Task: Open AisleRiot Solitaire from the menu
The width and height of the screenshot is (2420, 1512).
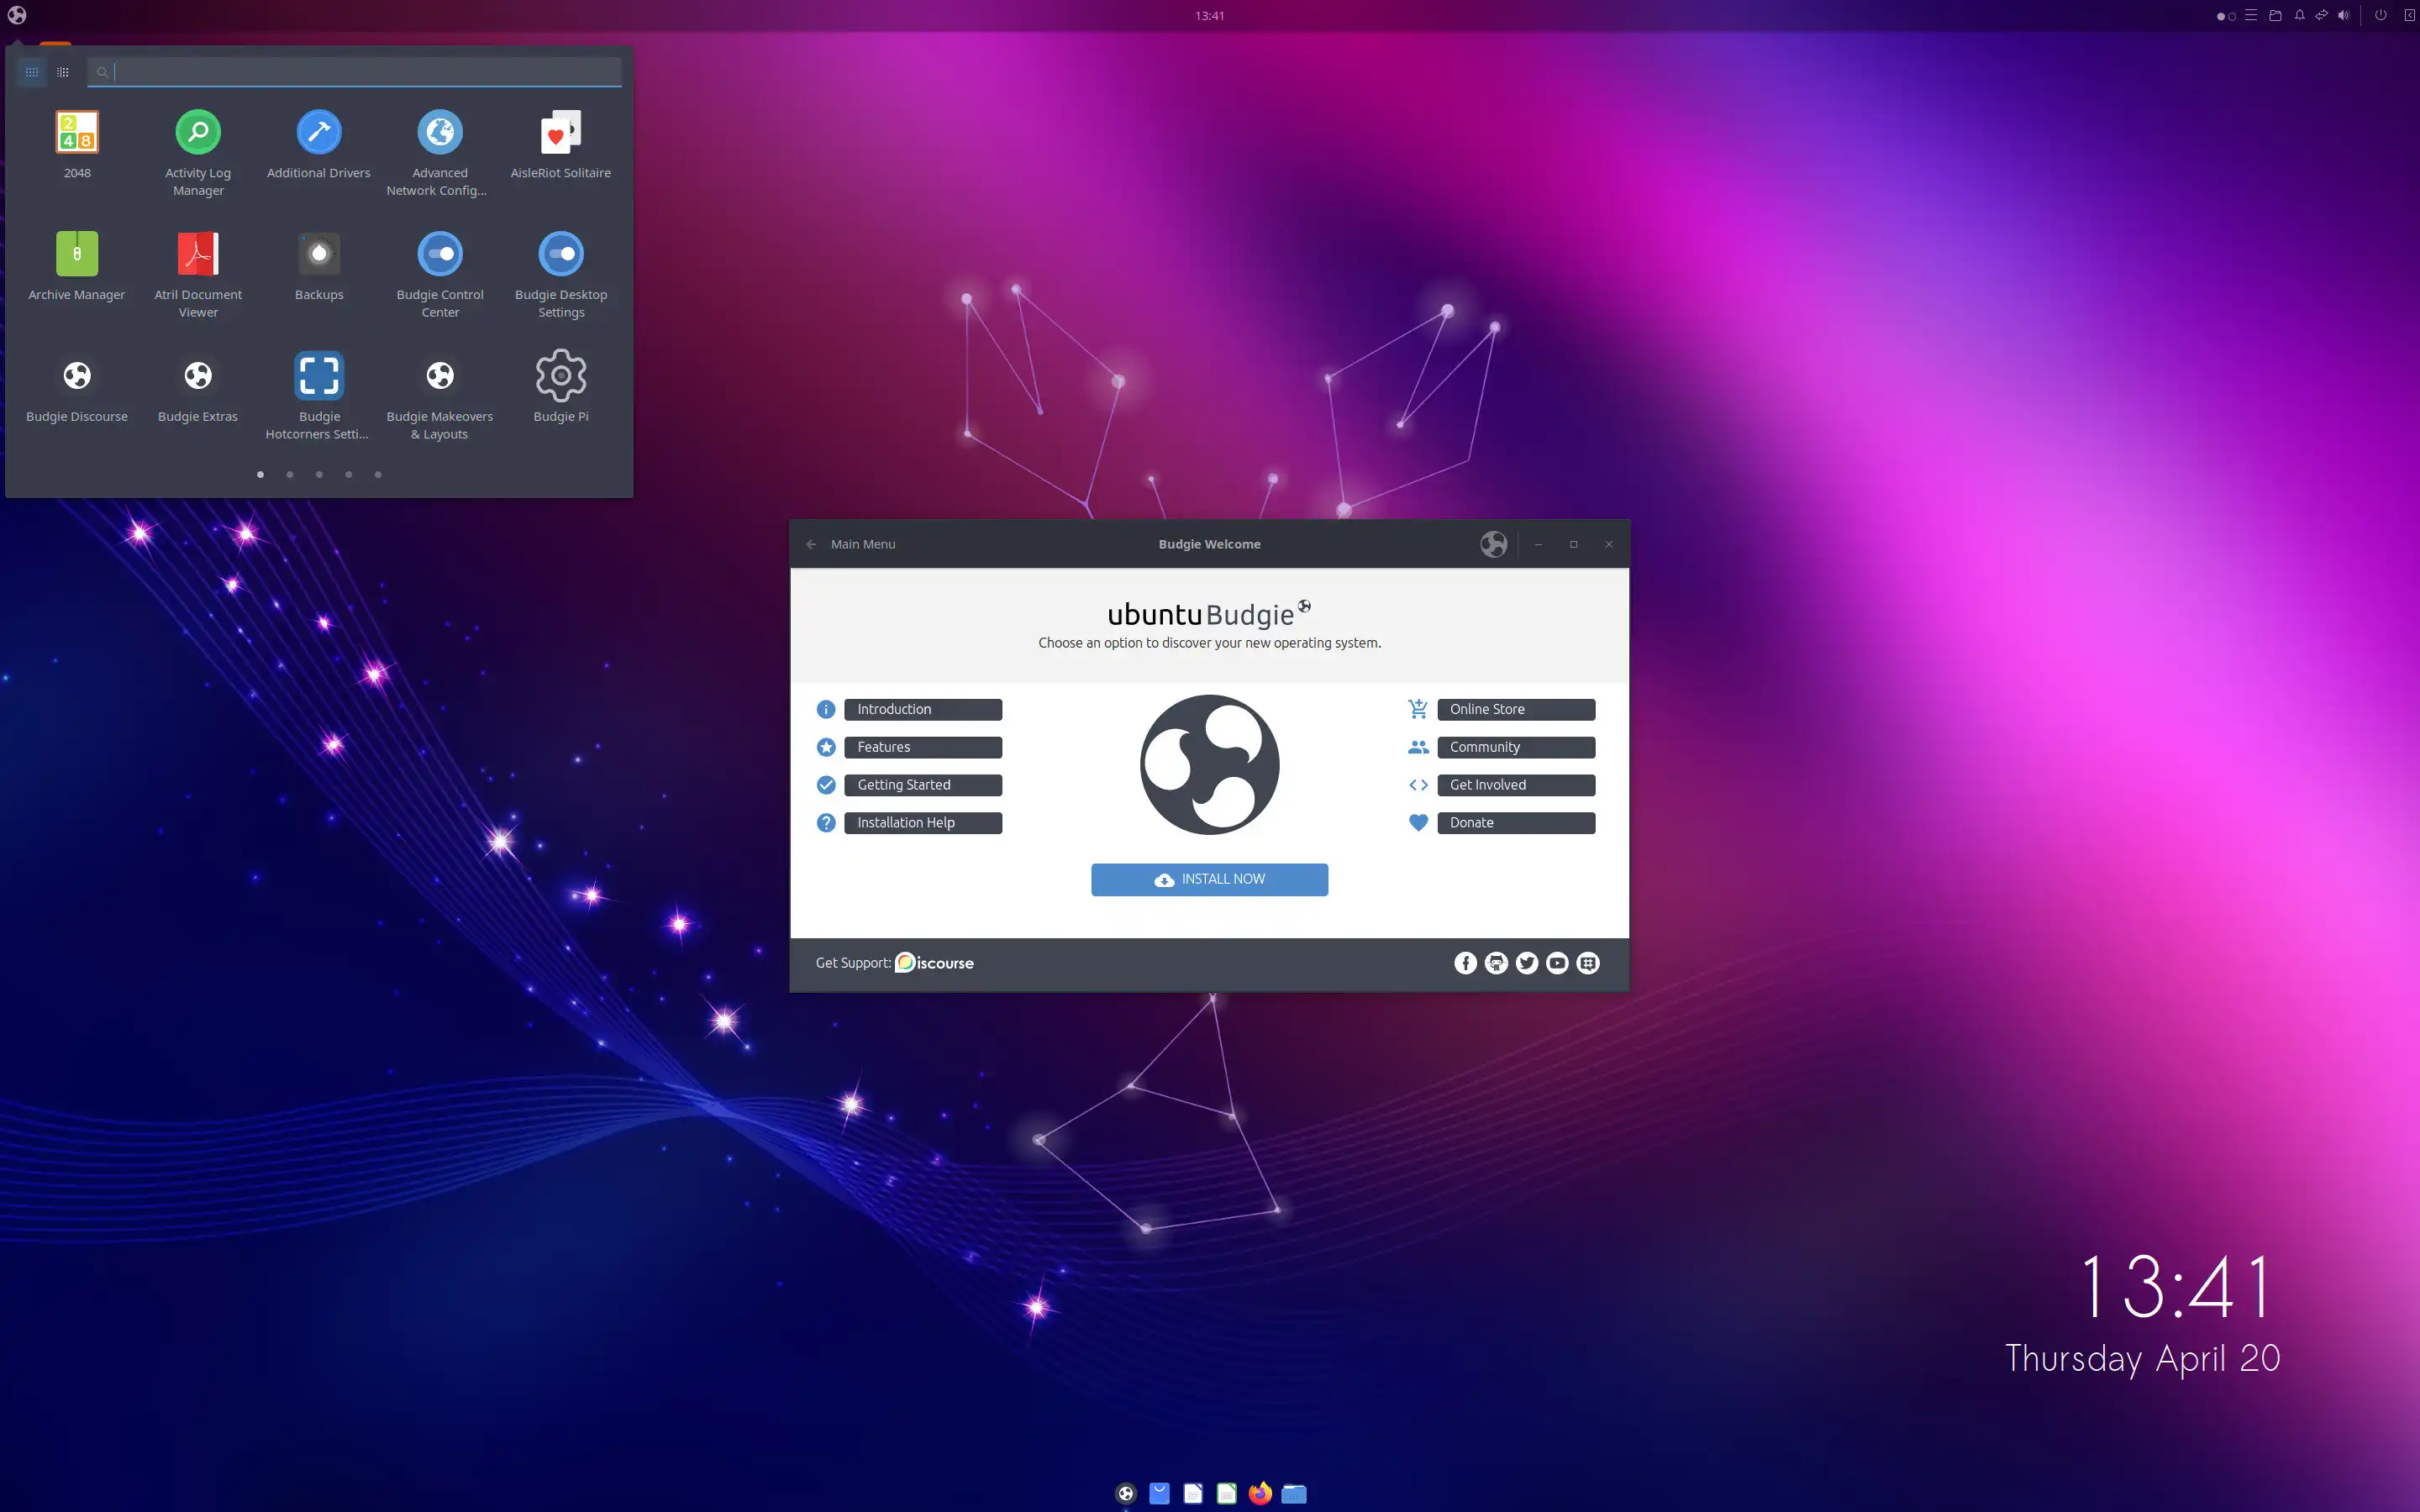Action: (560, 133)
